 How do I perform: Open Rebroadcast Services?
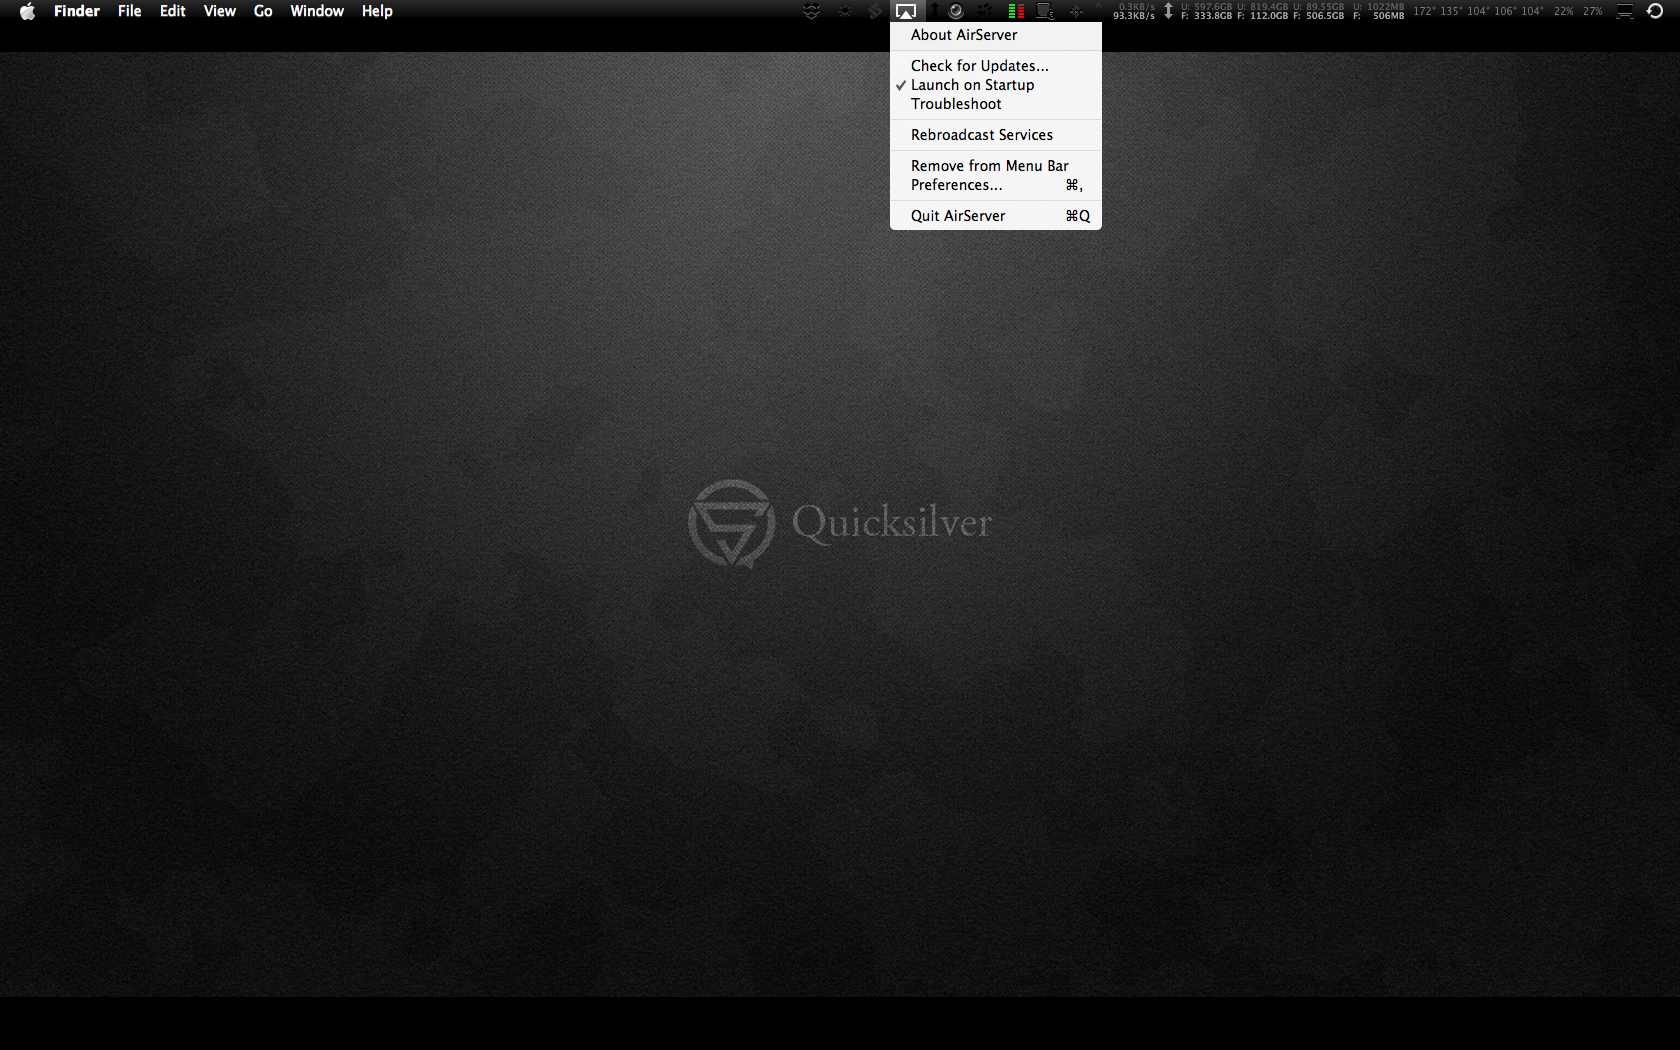click(996, 135)
